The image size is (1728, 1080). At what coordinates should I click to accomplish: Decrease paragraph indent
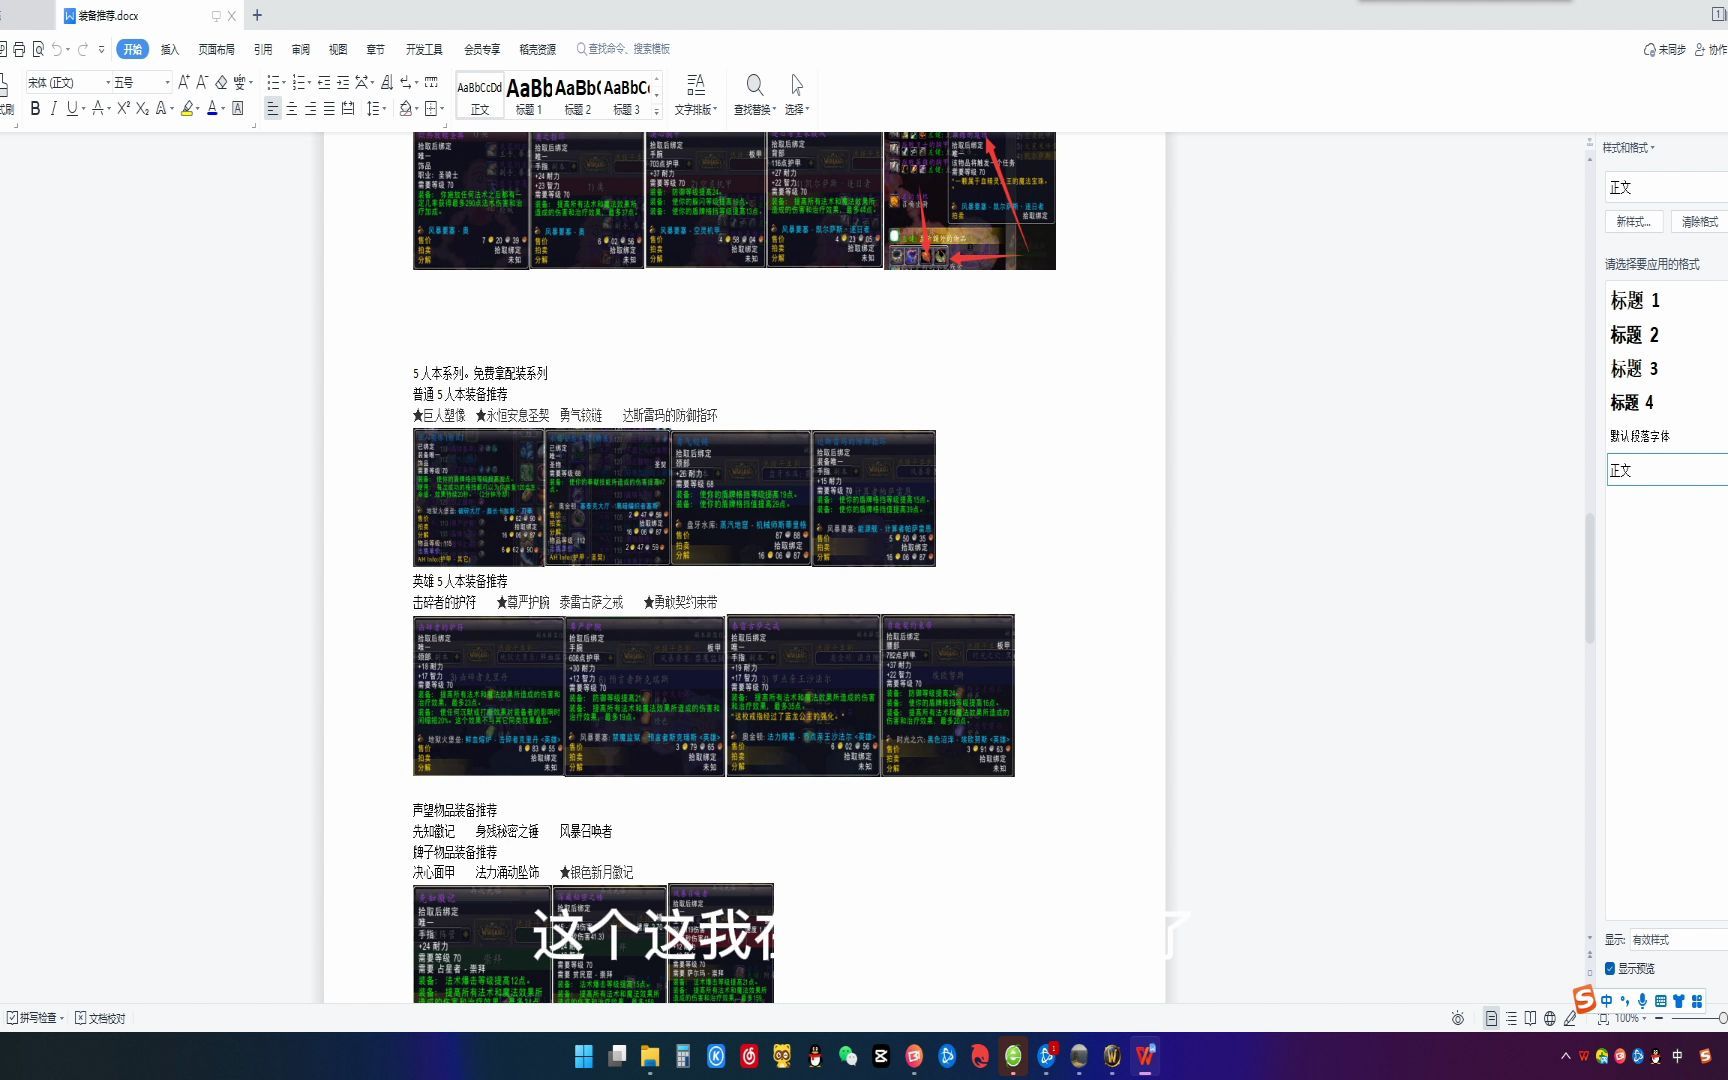click(x=324, y=82)
